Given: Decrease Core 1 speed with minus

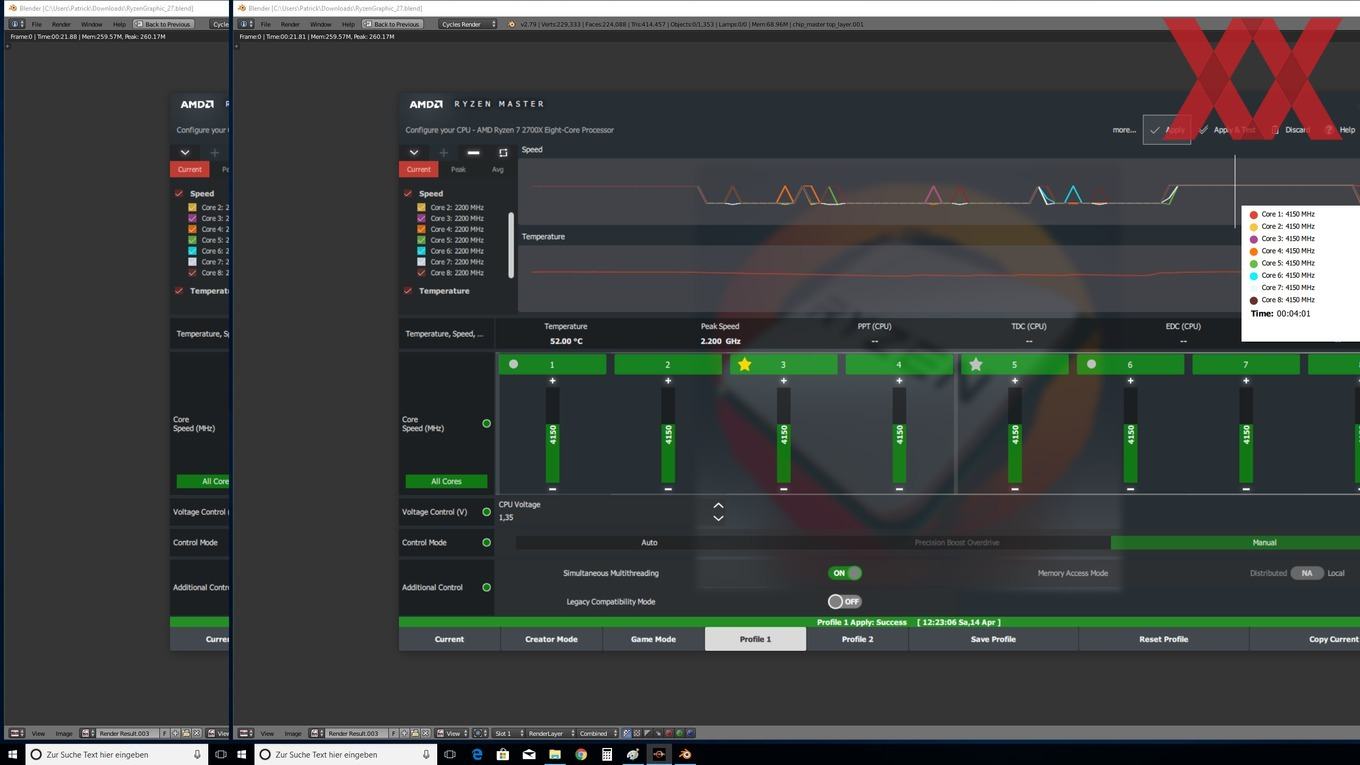Looking at the screenshot, I should click(552, 489).
